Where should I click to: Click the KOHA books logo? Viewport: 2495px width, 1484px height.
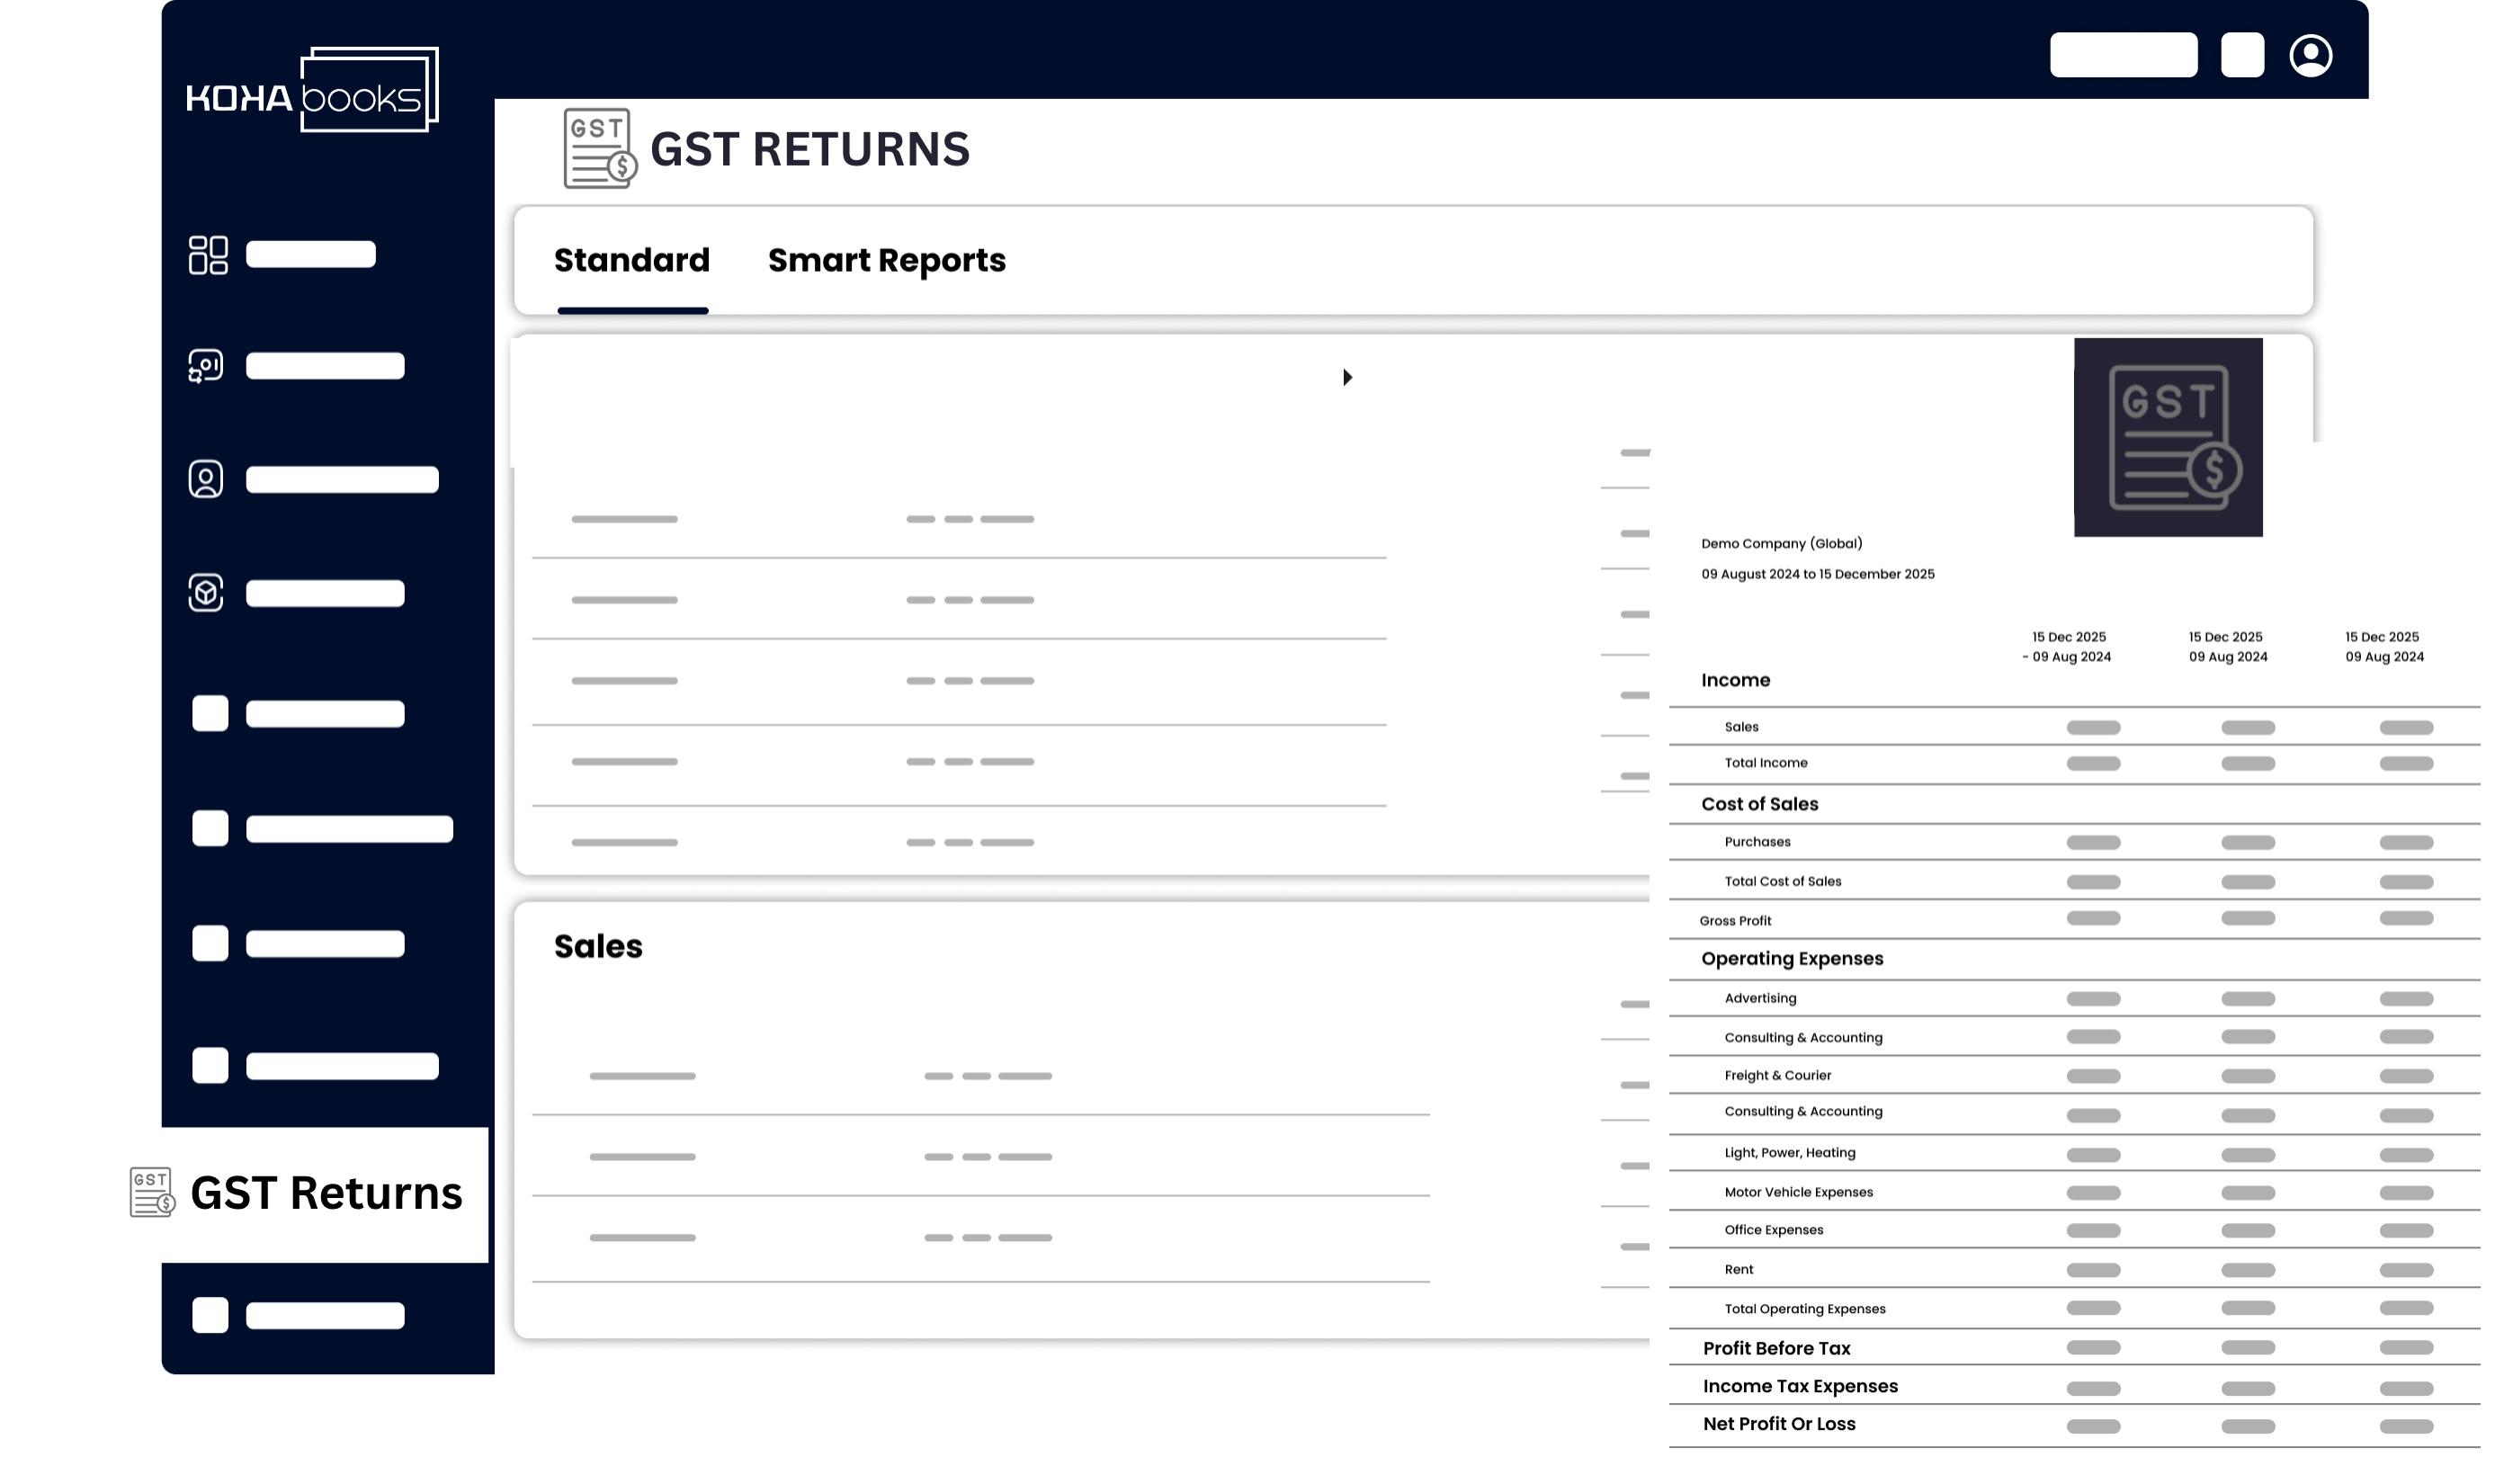pos(312,91)
